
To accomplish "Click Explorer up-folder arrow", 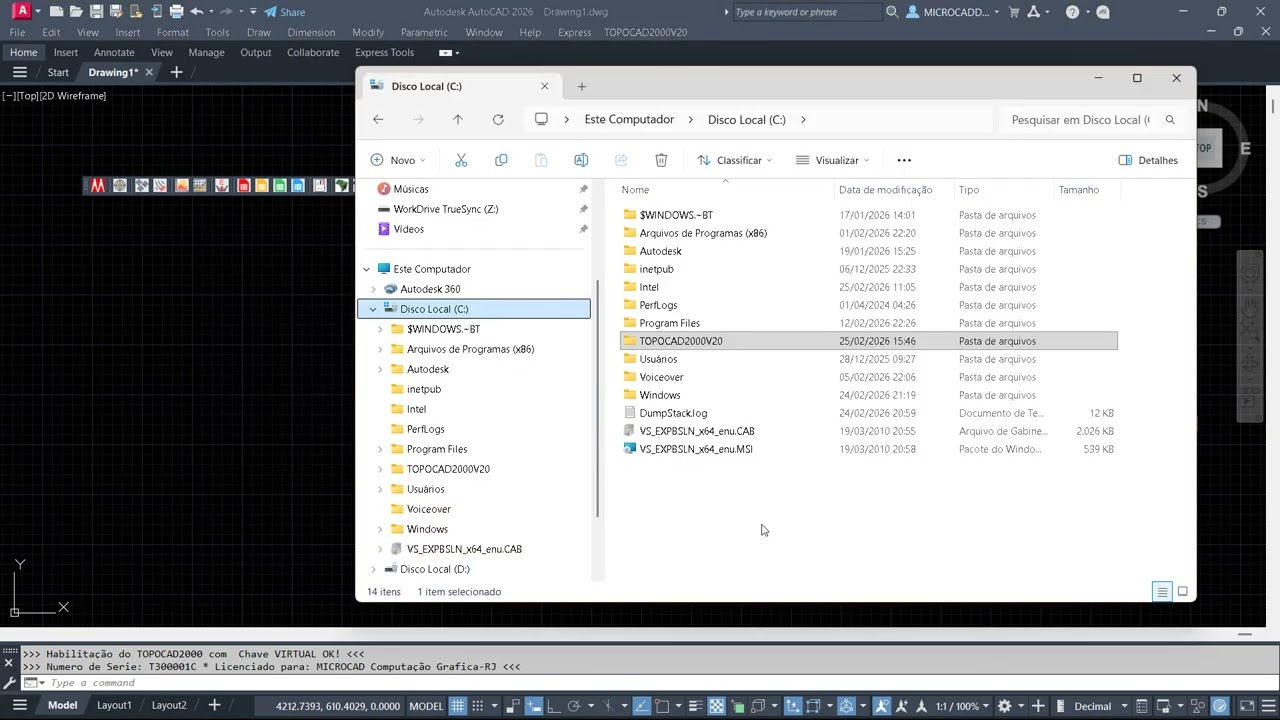I will (x=458, y=119).
